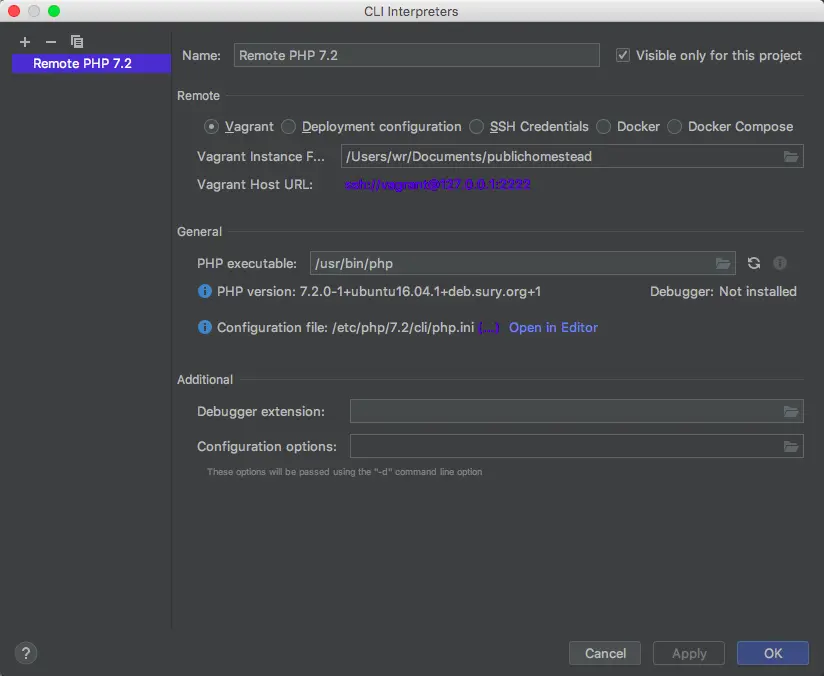
Task: Toggle Visible only for this project
Action: click(623, 55)
